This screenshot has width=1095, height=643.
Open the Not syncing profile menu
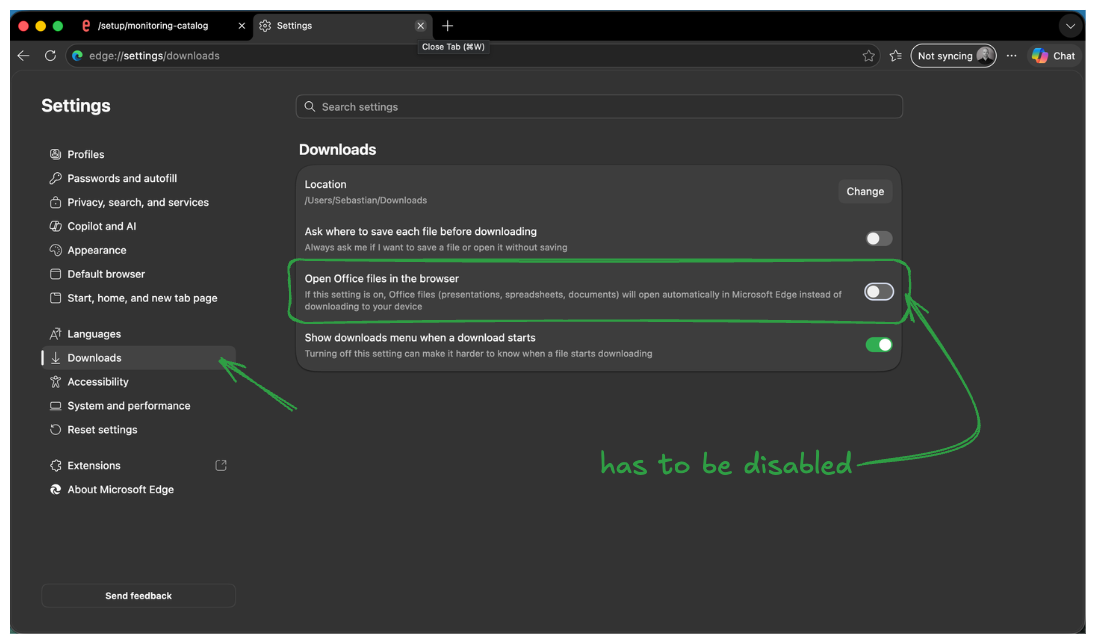pyautogui.click(x=953, y=56)
